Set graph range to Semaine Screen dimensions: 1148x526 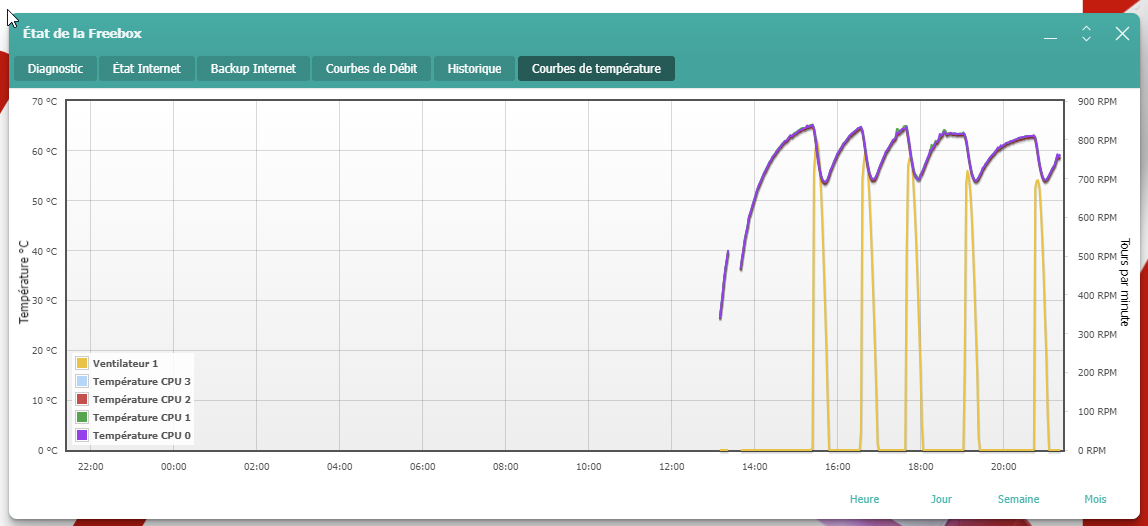1018,499
